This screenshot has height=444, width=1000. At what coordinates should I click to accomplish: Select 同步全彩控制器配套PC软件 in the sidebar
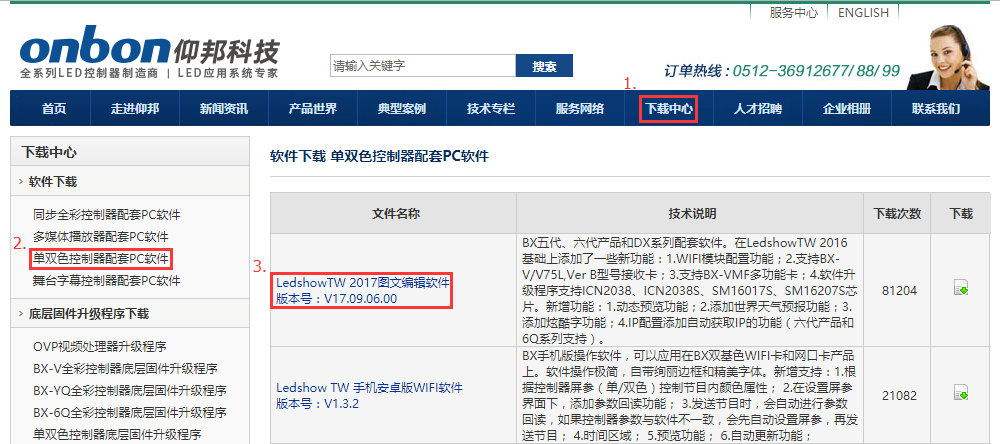point(107,215)
